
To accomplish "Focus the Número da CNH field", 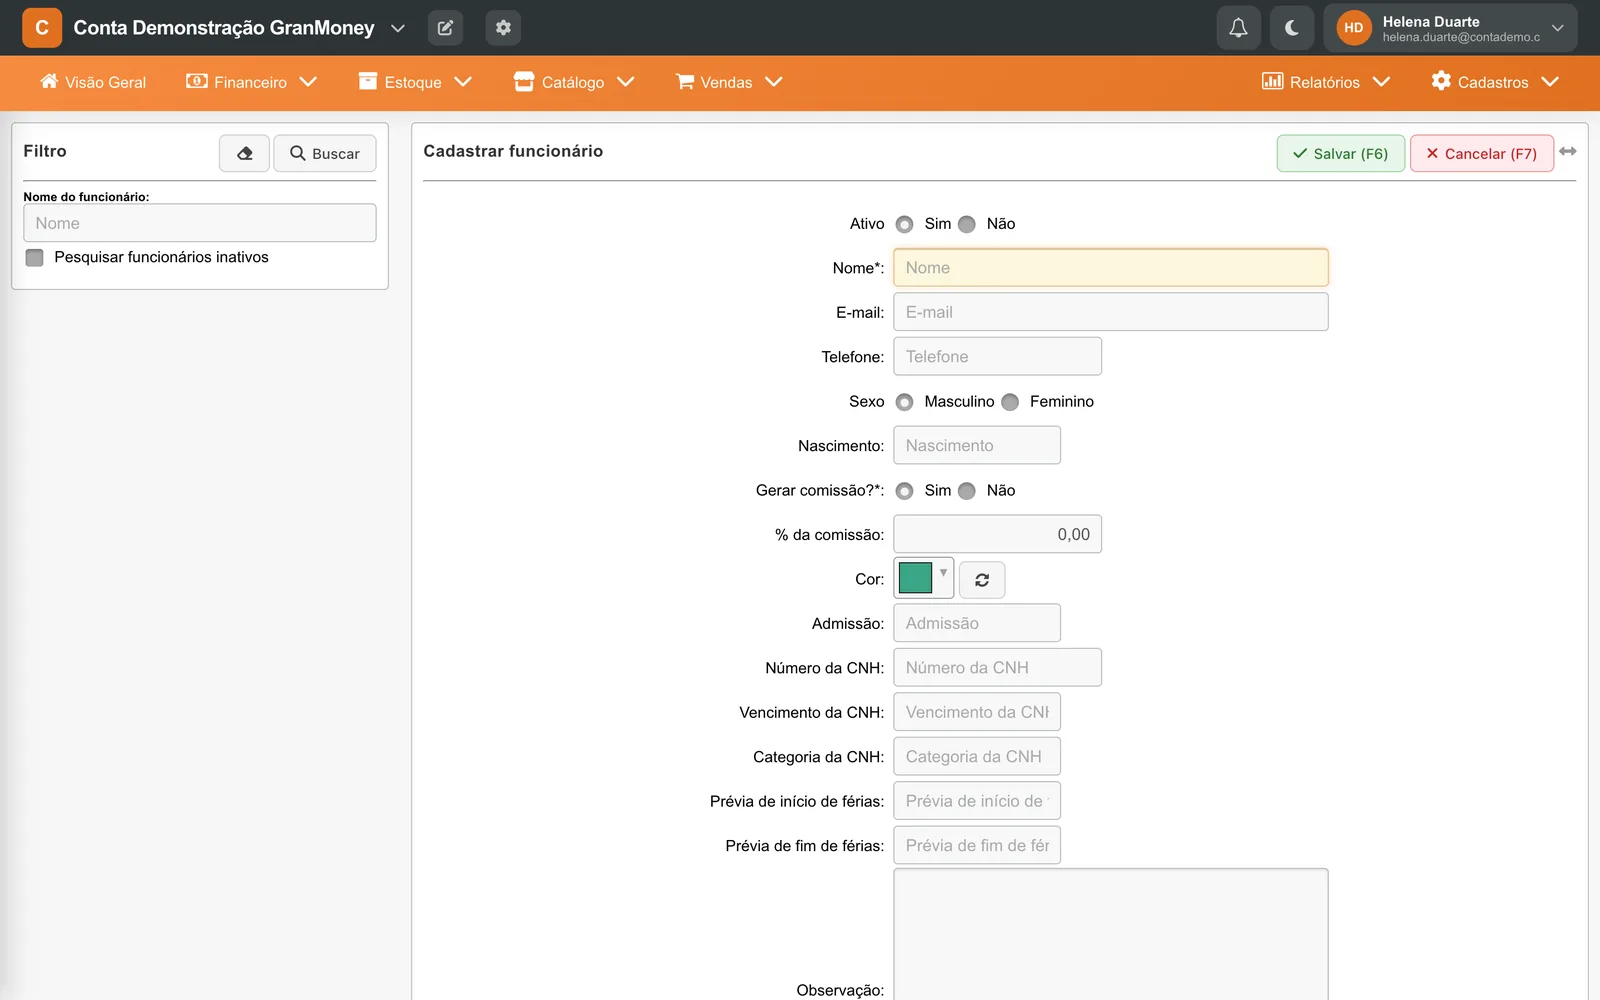I will pyautogui.click(x=997, y=668).
